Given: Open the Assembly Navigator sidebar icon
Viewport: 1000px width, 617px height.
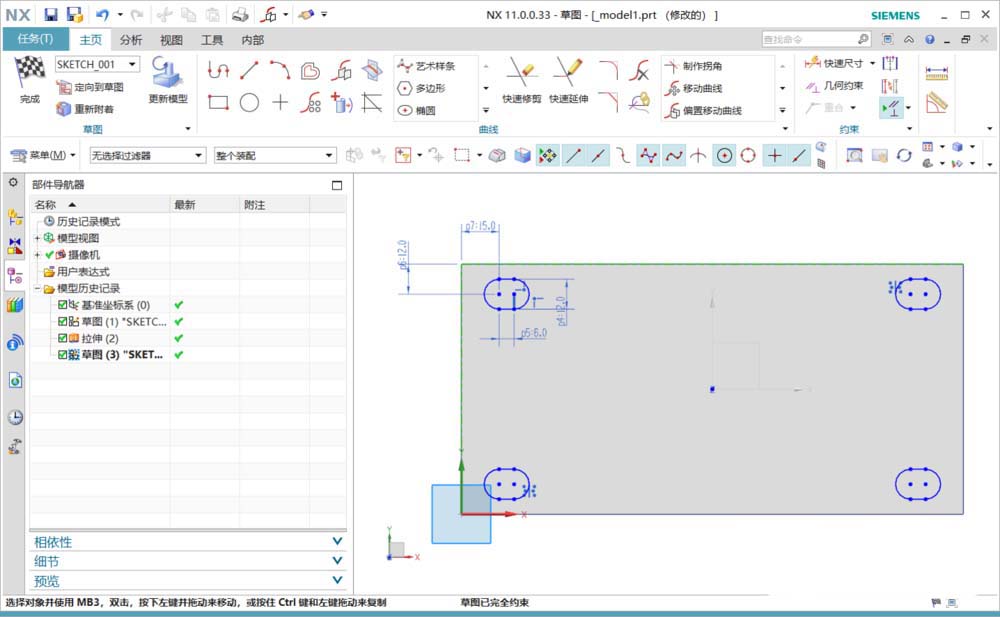Looking at the screenshot, I should coord(15,217).
